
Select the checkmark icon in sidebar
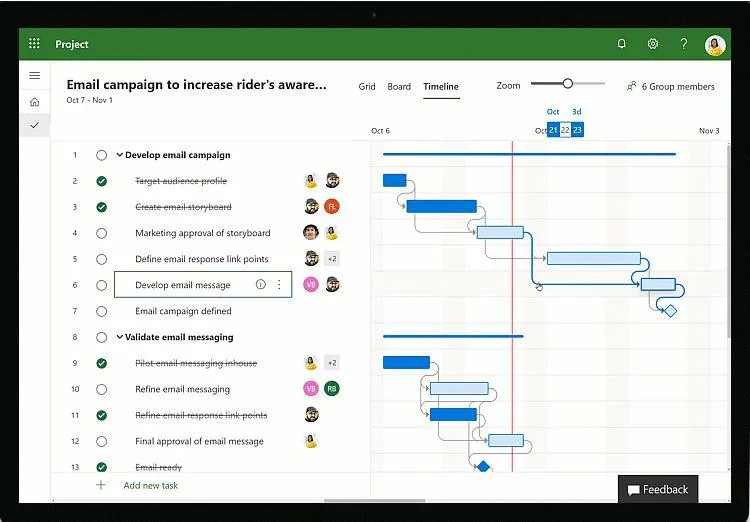[x=34, y=125]
